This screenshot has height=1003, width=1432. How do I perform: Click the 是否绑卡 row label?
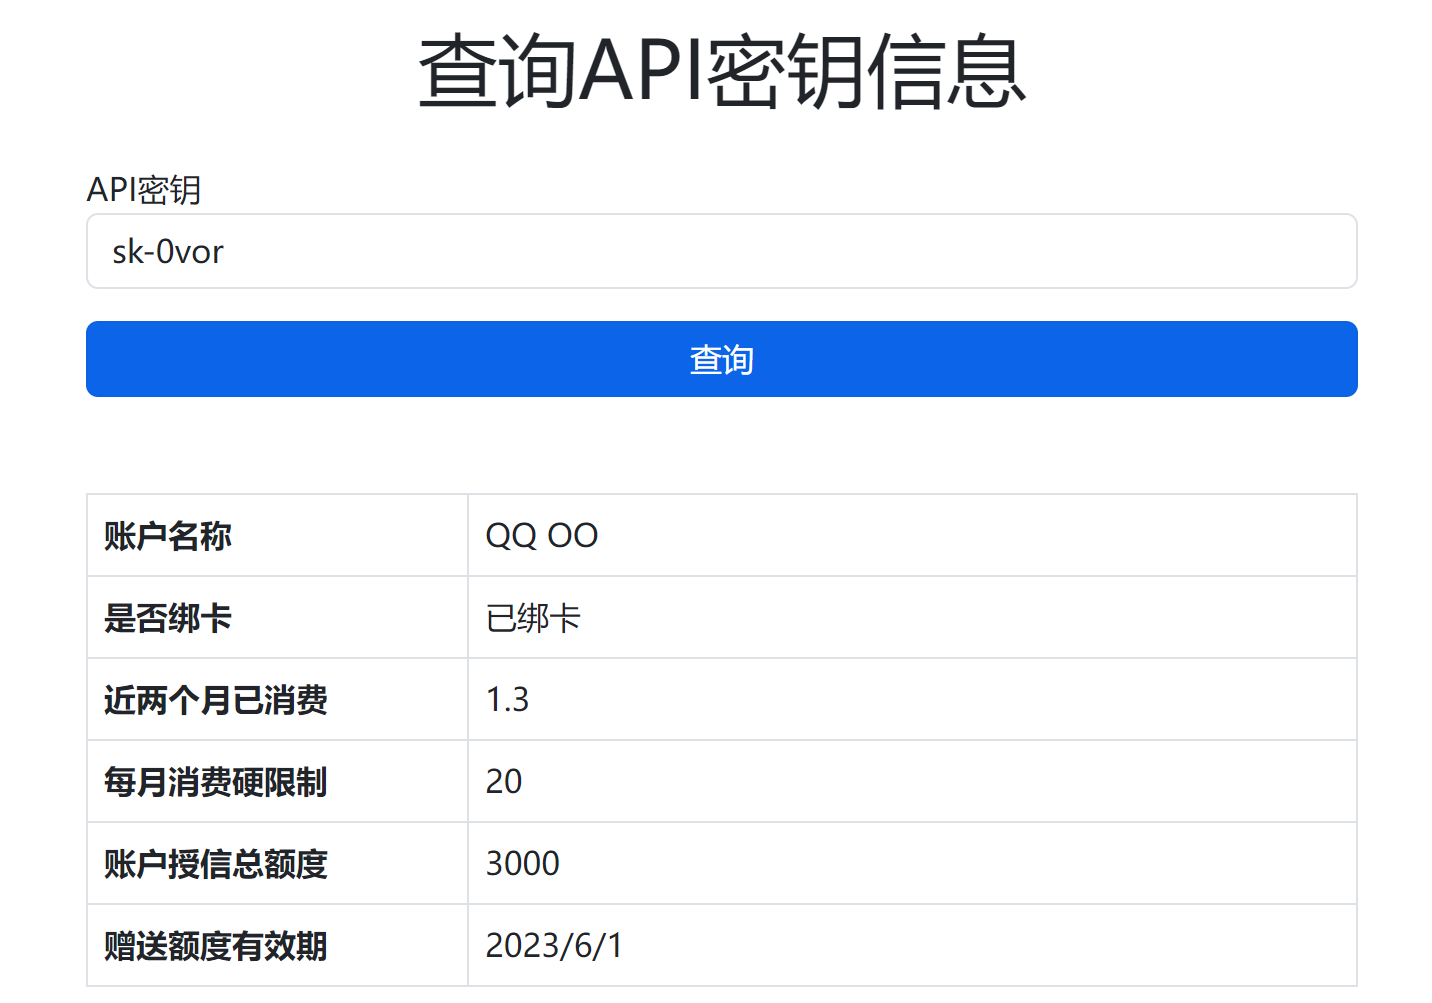pos(166,617)
